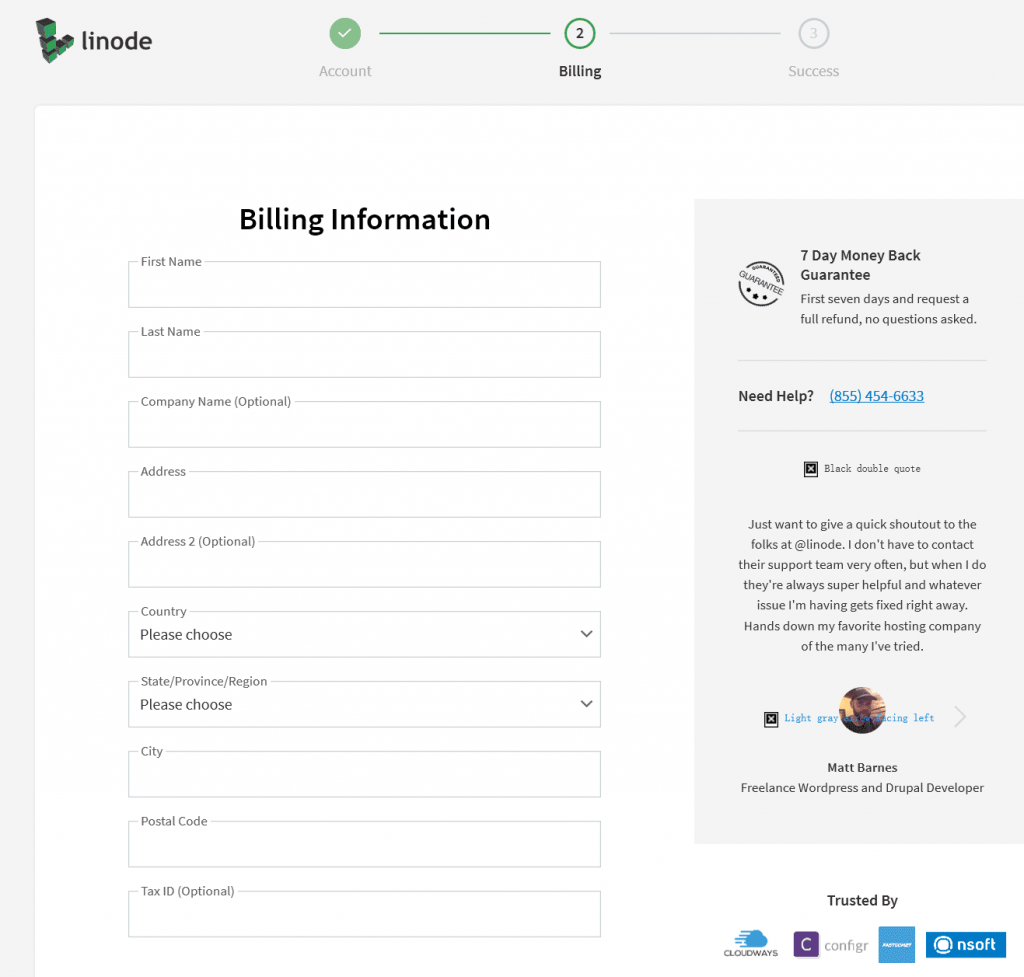Screen dimensions: 1024x977
Task: Click the Linode logo
Action: [x=93, y=41]
